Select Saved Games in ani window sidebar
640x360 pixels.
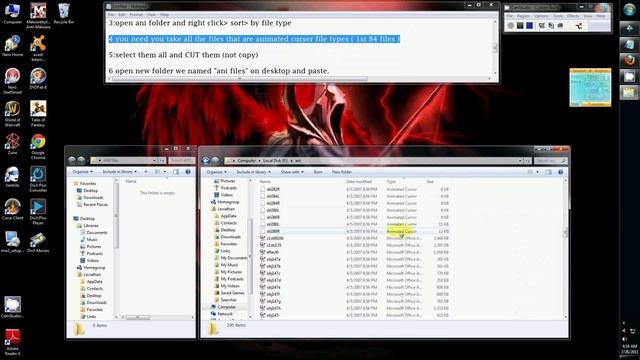coord(229,293)
